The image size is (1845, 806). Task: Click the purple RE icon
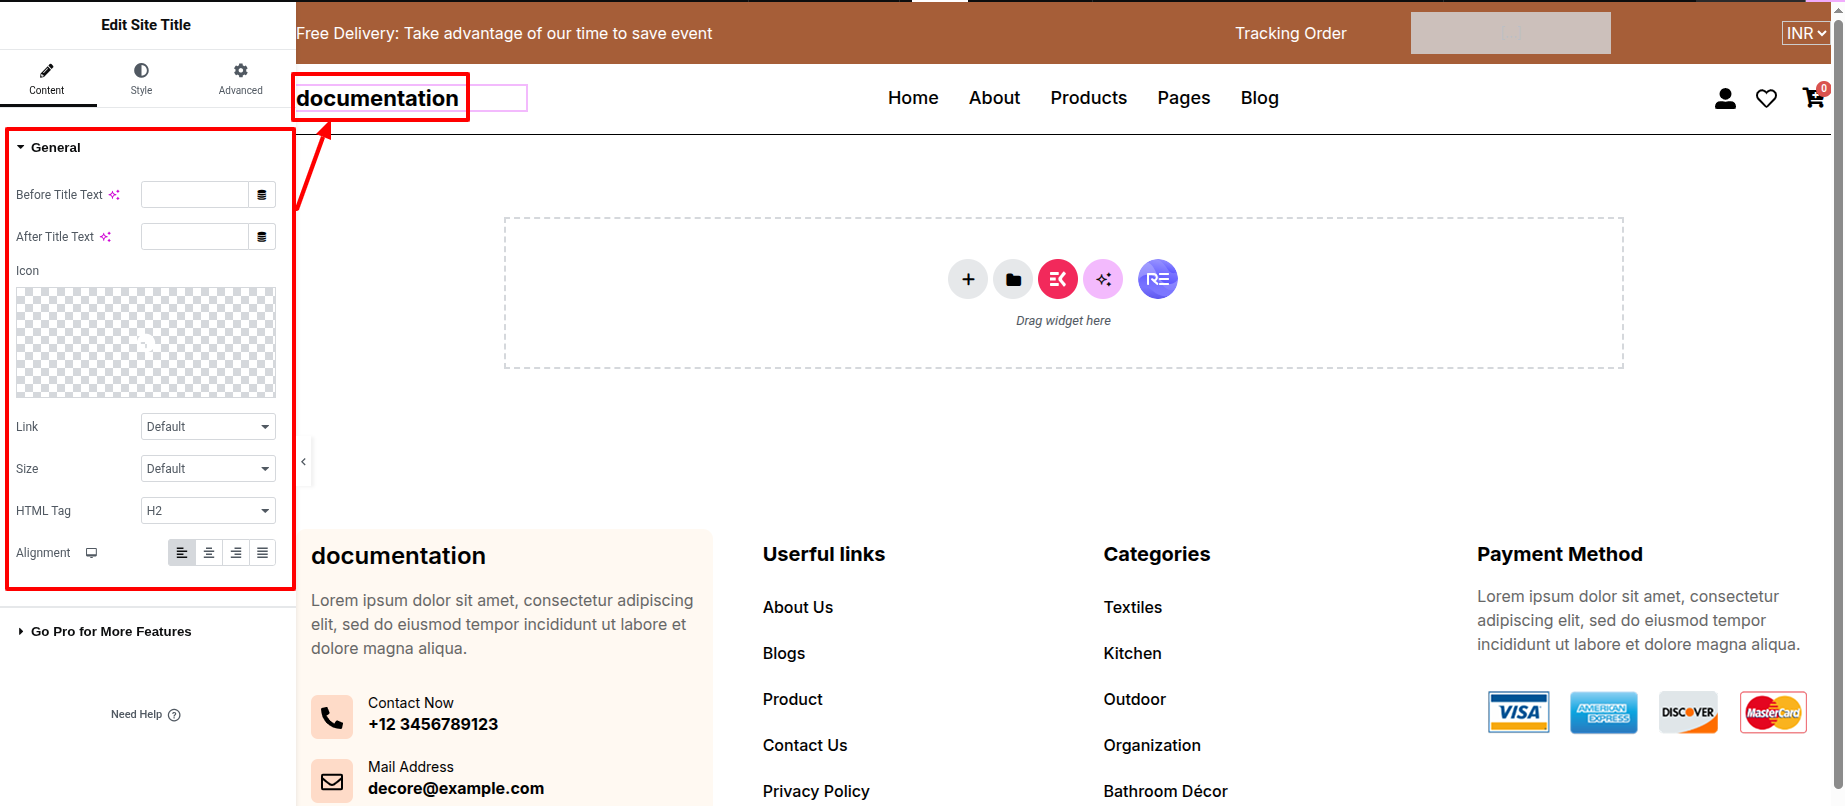click(1157, 279)
